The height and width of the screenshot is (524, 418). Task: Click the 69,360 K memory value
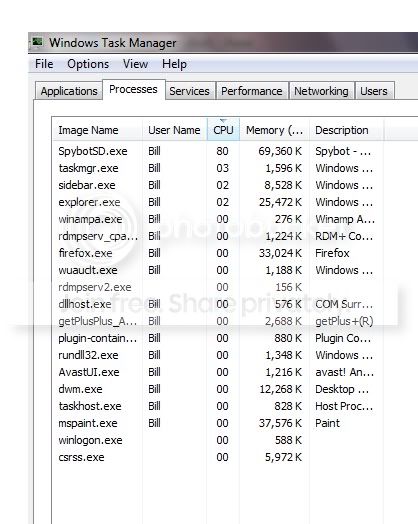tap(280, 151)
